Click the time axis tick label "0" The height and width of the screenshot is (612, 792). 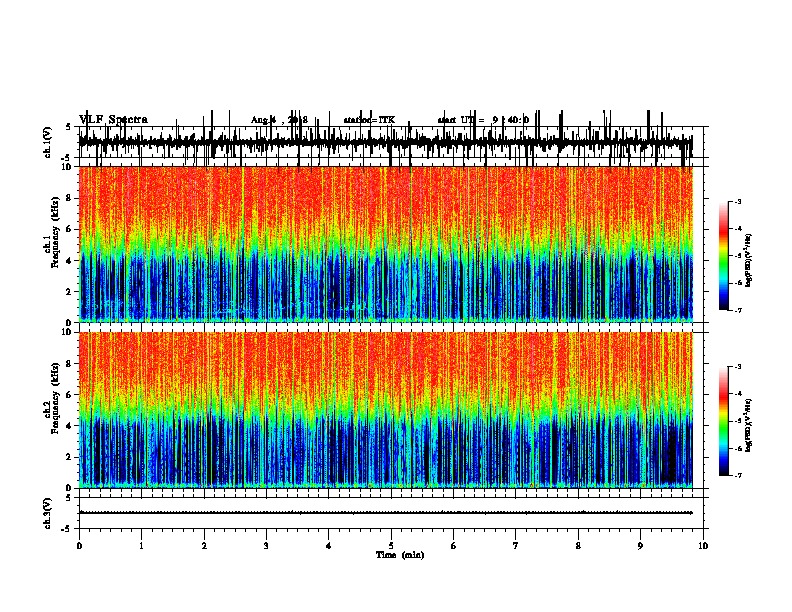pos(79,546)
